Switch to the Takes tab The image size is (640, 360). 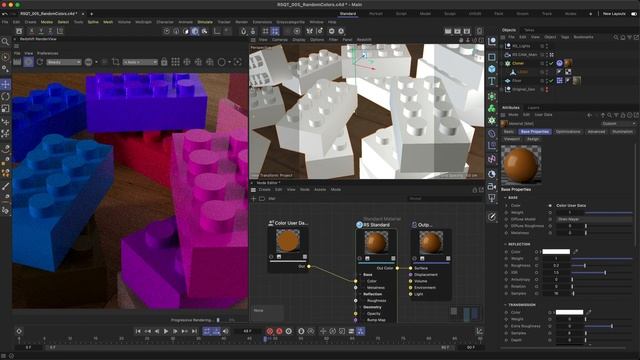pyautogui.click(x=529, y=30)
